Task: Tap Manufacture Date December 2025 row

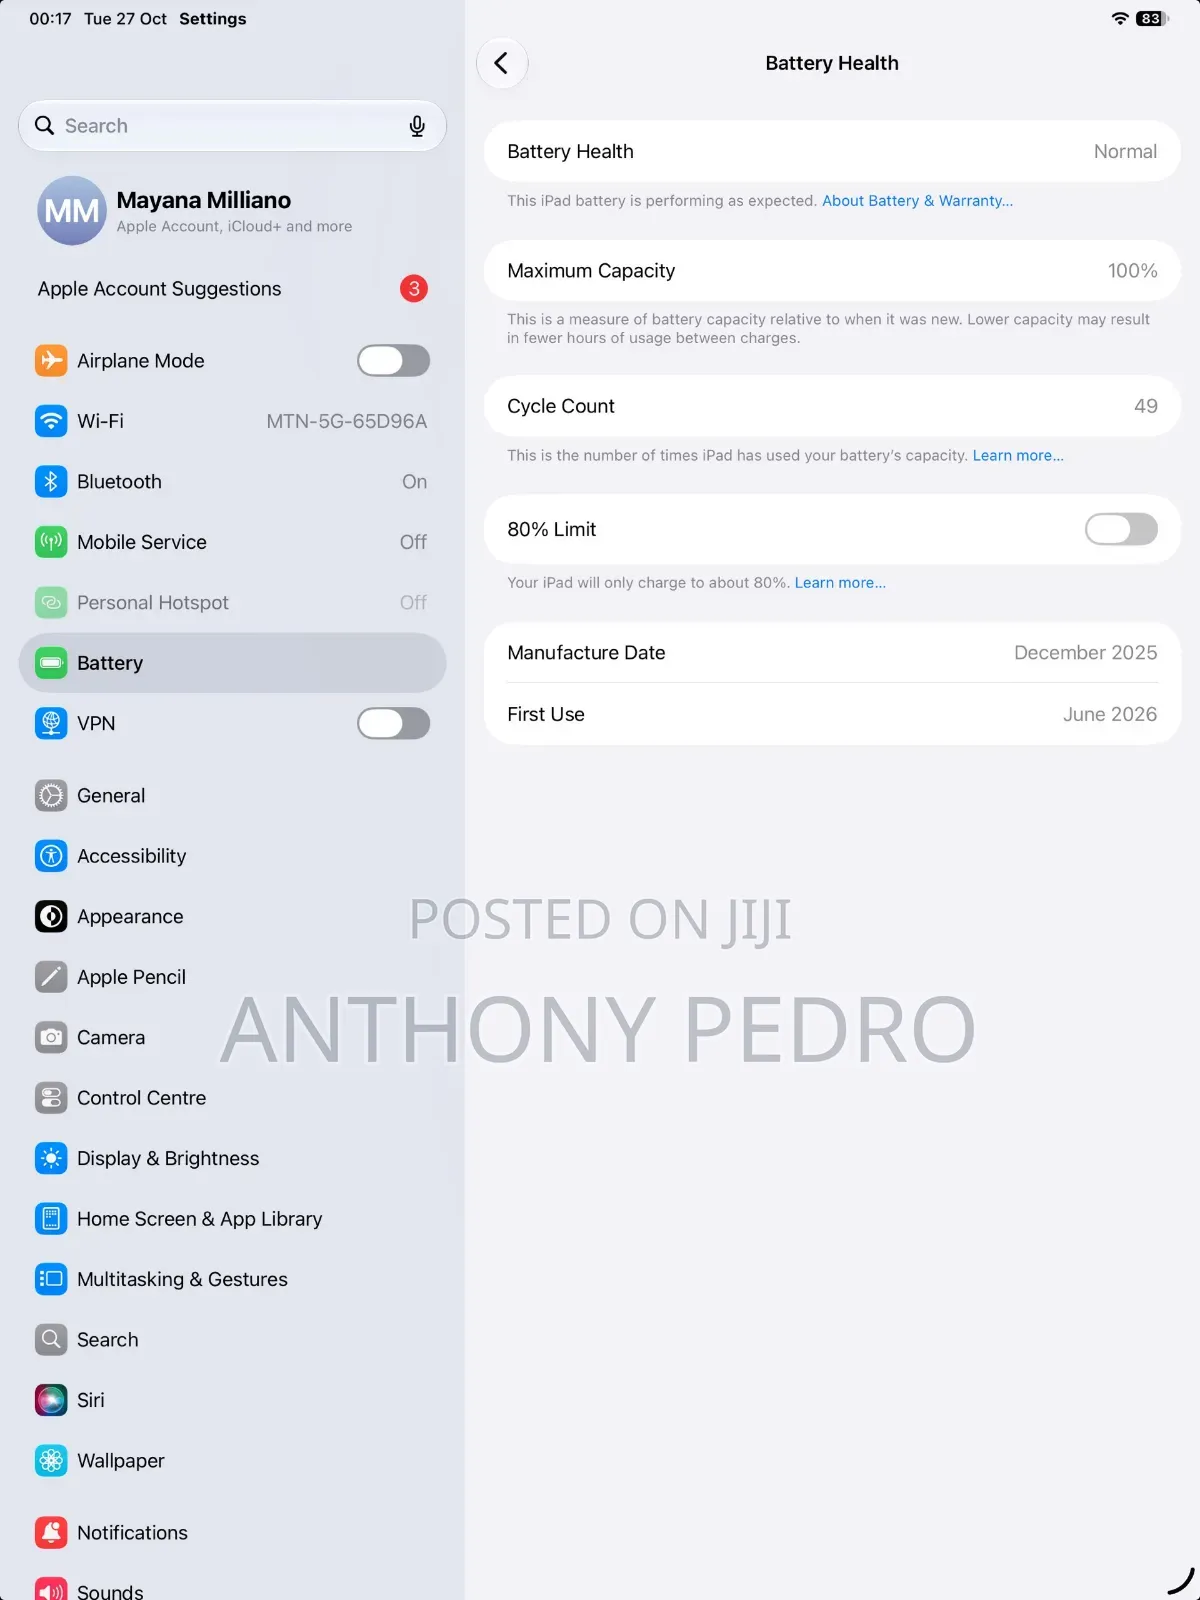Action: click(x=832, y=653)
